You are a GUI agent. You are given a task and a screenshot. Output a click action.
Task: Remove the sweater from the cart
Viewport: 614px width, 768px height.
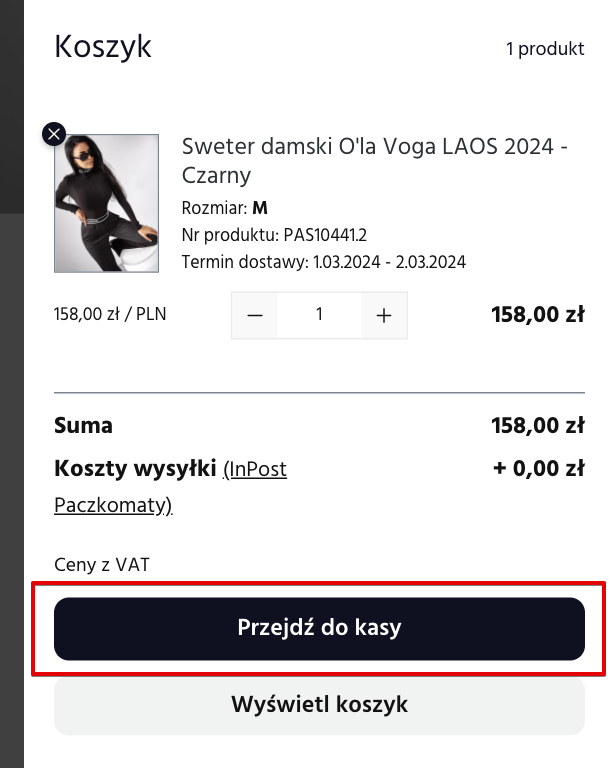point(54,134)
